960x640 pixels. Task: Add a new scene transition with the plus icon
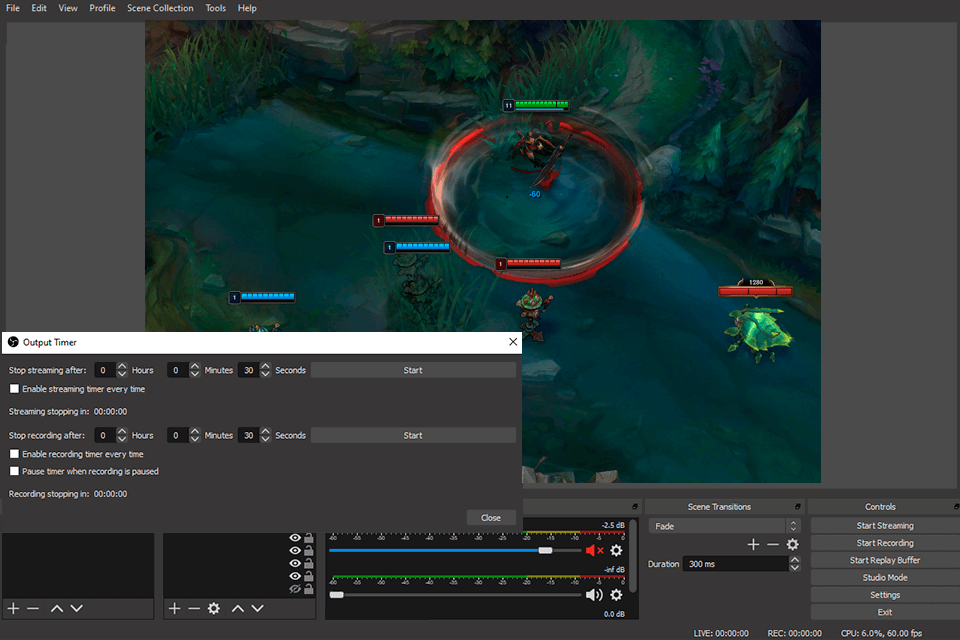pyautogui.click(x=752, y=544)
